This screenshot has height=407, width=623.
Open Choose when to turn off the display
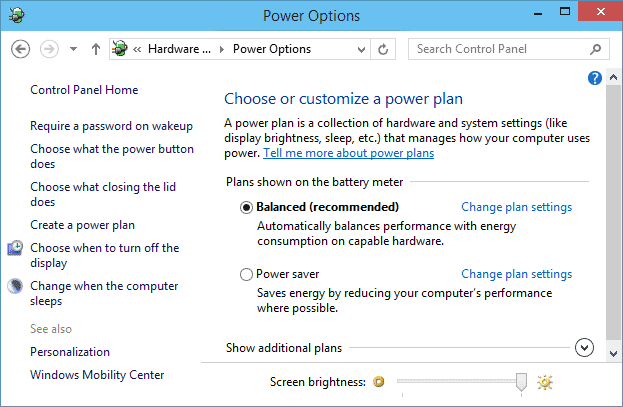[x=104, y=255]
